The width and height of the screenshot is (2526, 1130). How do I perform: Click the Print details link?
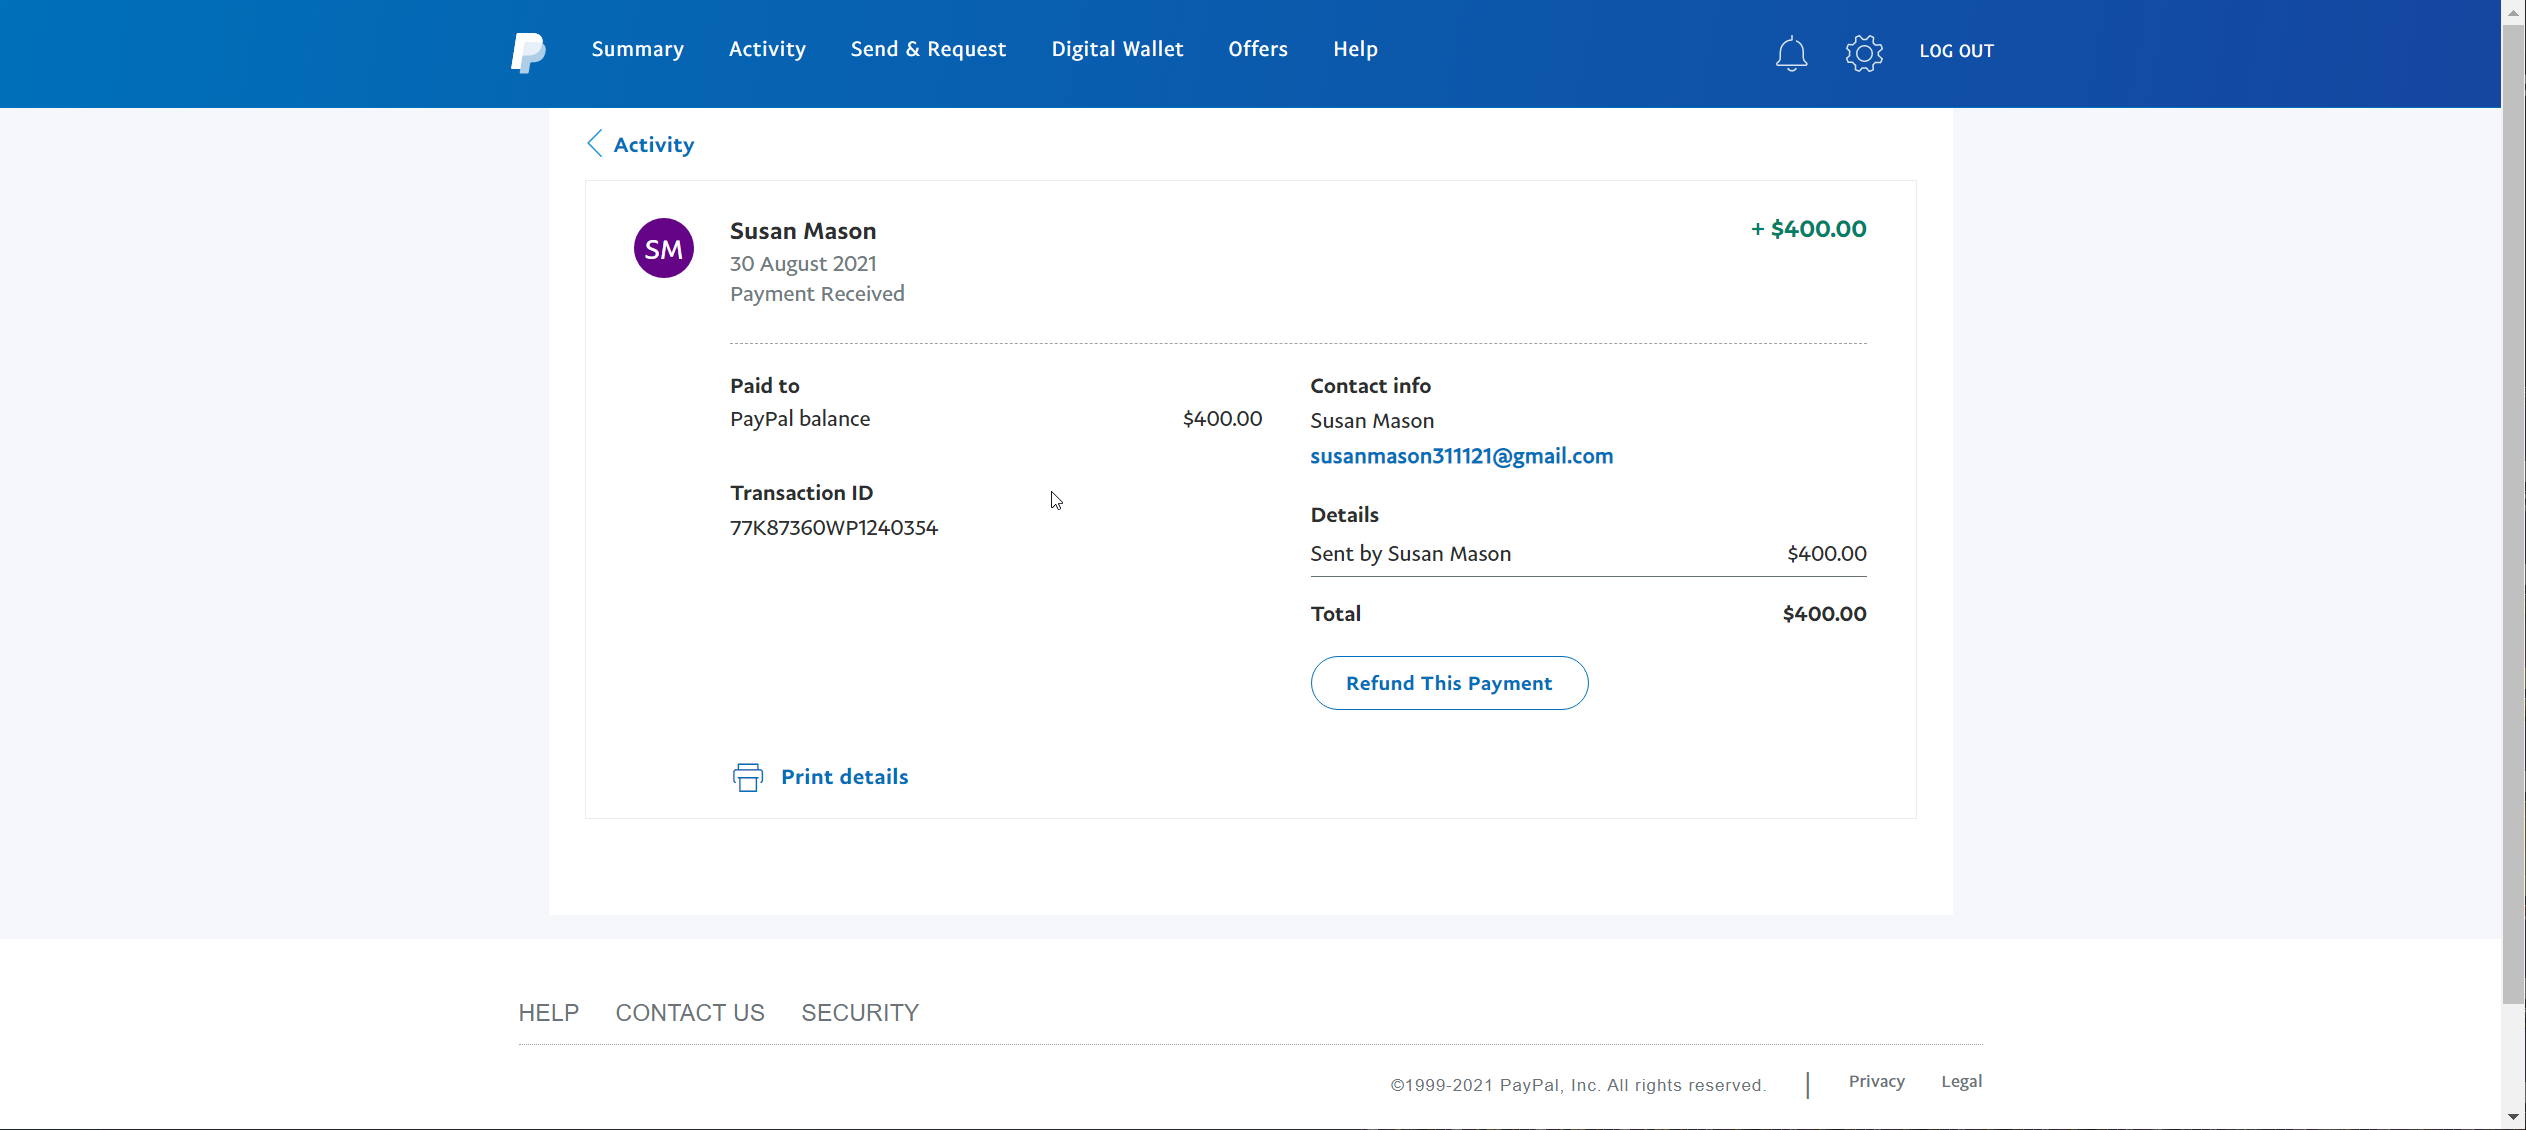(844, 777)
